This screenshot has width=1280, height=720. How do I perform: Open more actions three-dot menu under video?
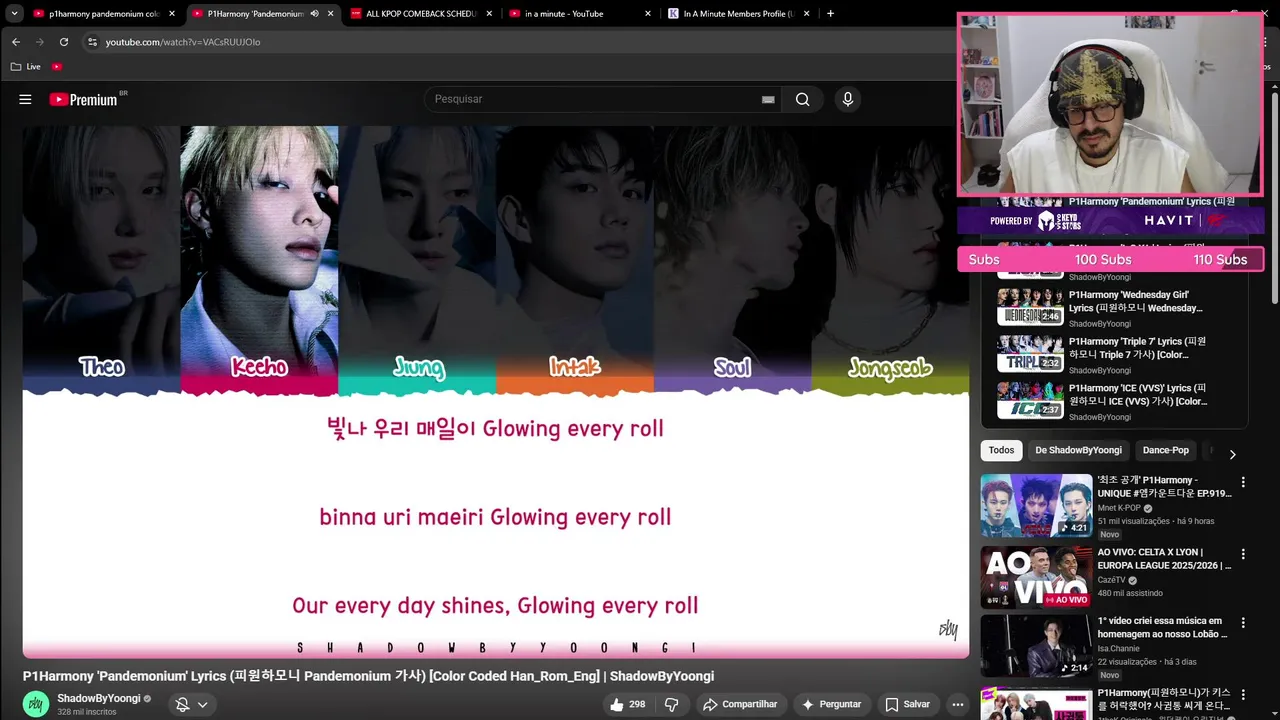957,705
